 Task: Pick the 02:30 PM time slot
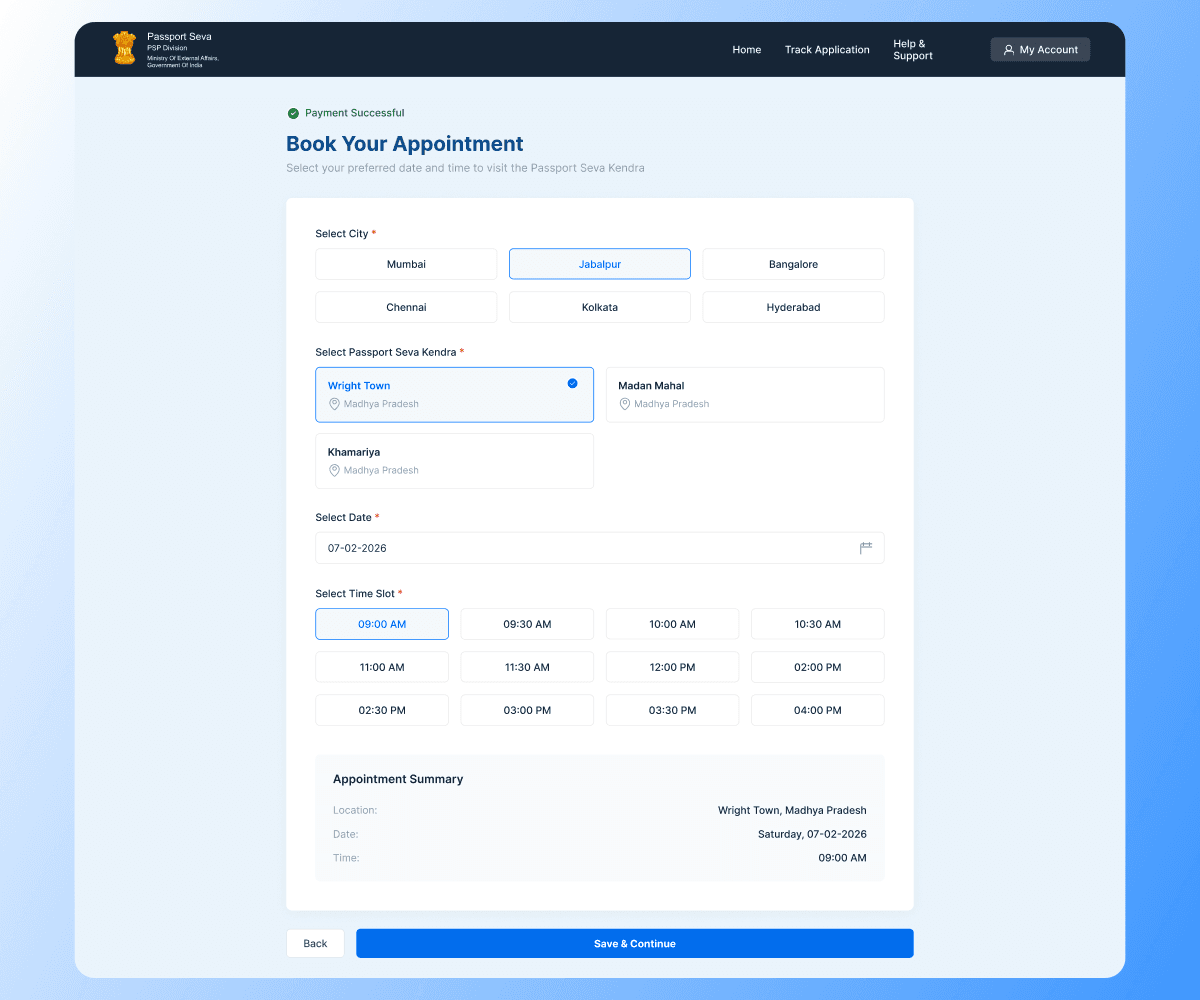(382, 710)
